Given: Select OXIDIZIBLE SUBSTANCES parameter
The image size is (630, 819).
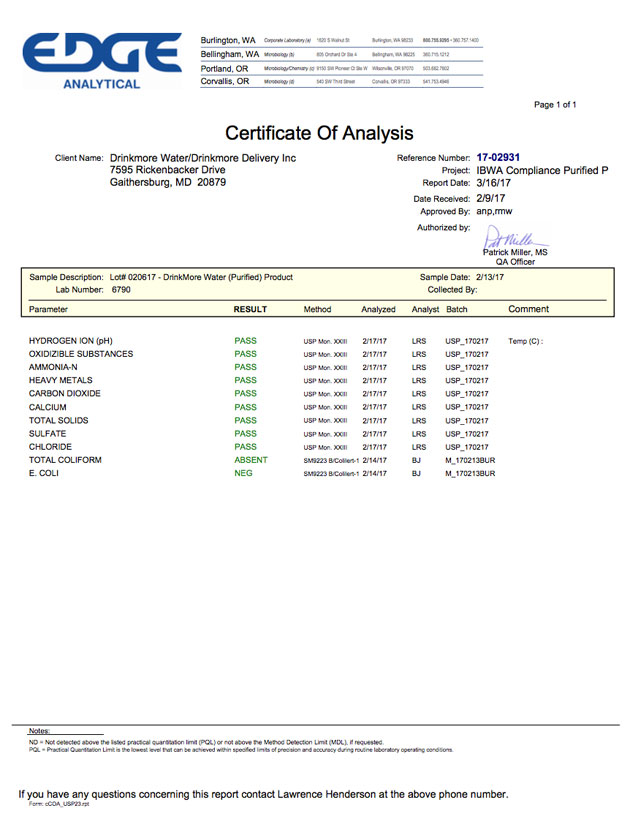Looking at the screenshot, I should click(x=81, y=354).
